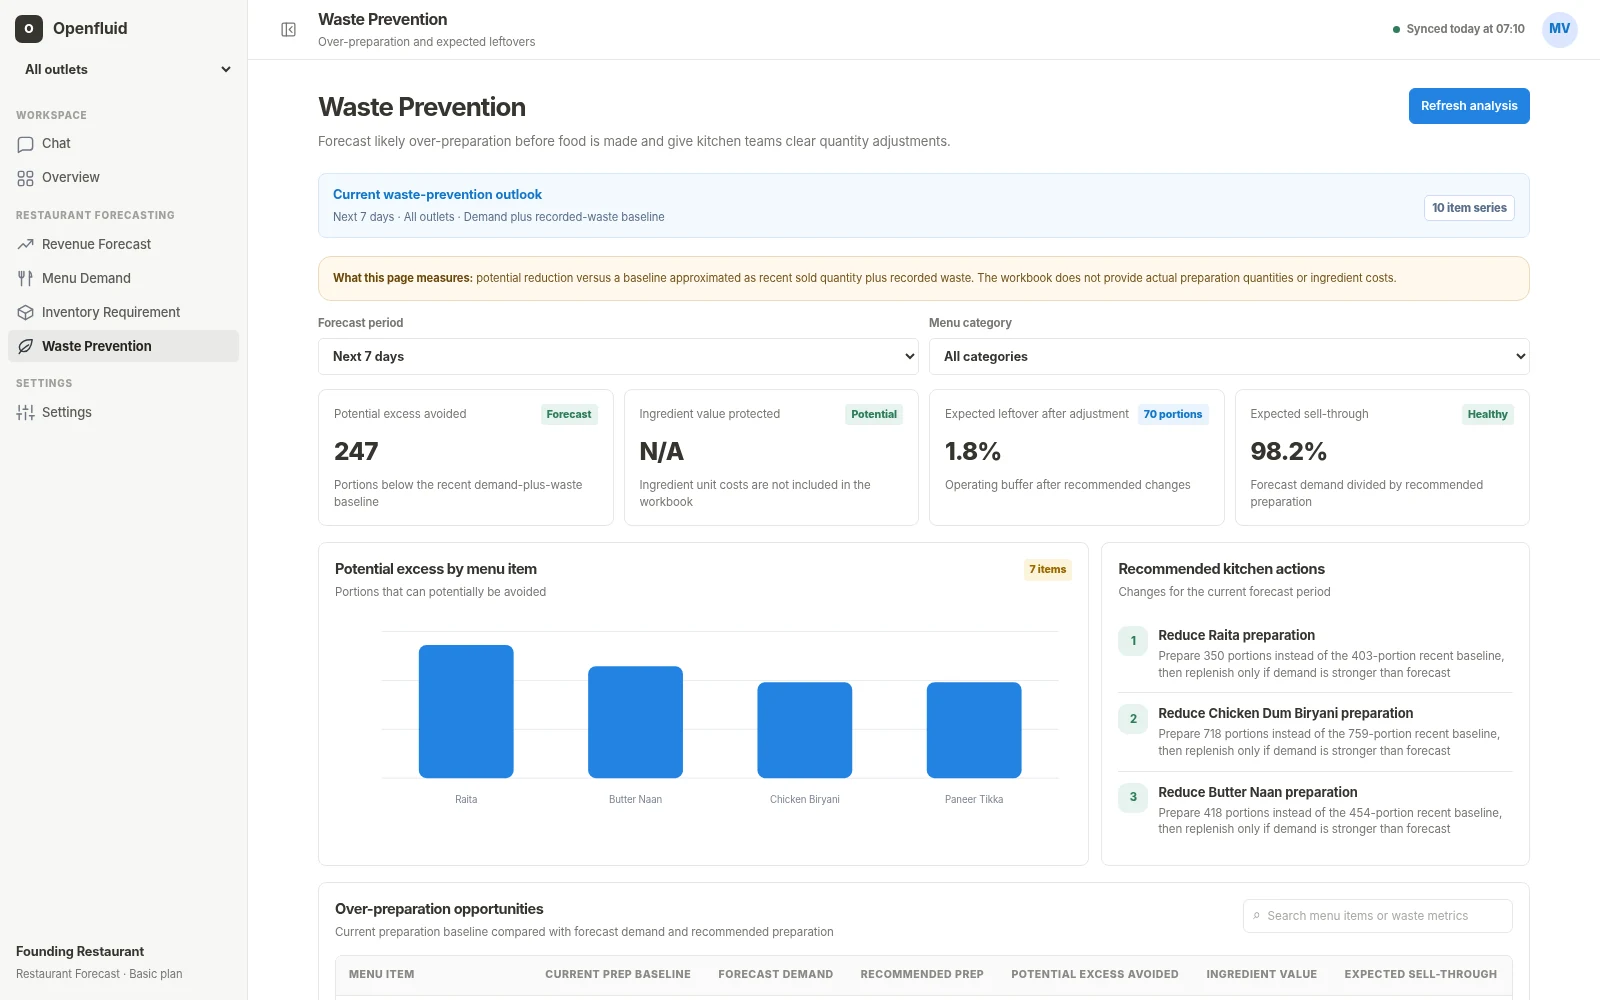
Task: Click the Search menu items field
Action: 1378,916
